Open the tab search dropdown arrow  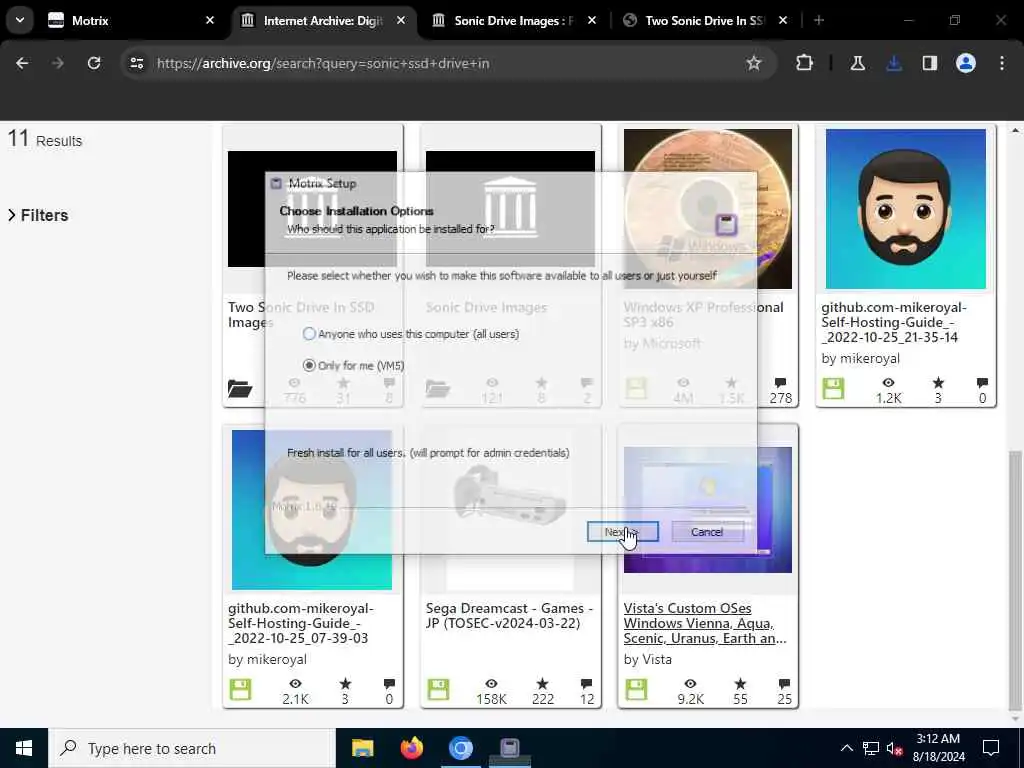pyautogui.click(x=20, y=20)
